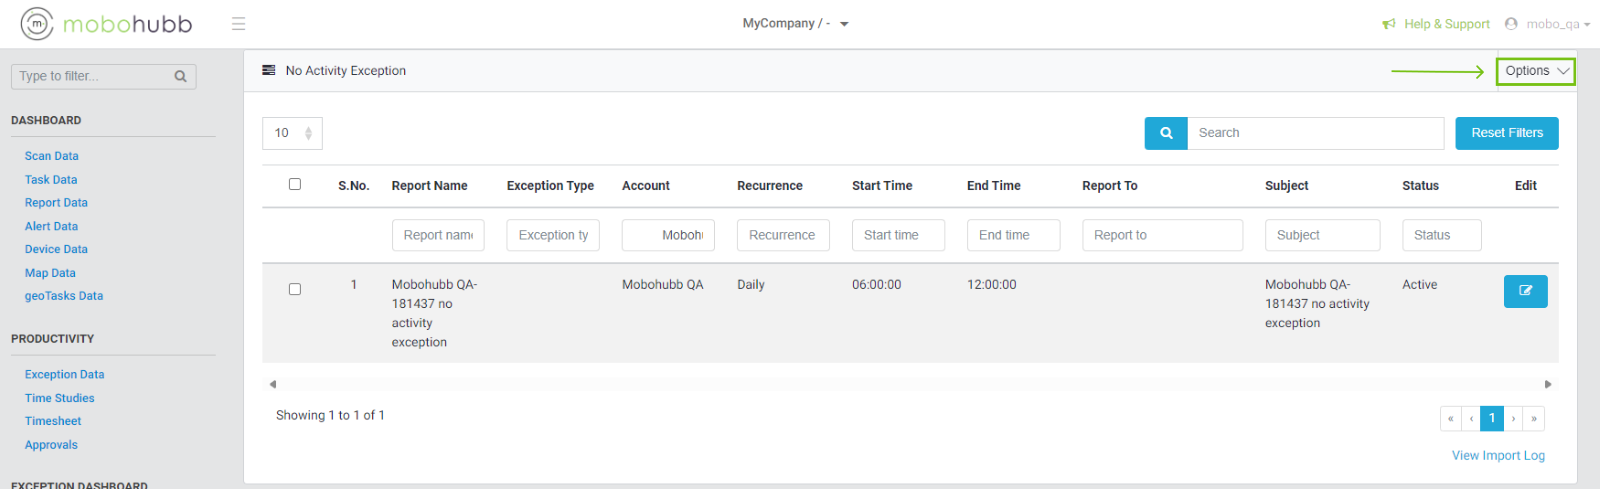Screen dimensions: 1600x489
Task: Click the Help & Support megaphone icon
Action: click(1389, 24)
